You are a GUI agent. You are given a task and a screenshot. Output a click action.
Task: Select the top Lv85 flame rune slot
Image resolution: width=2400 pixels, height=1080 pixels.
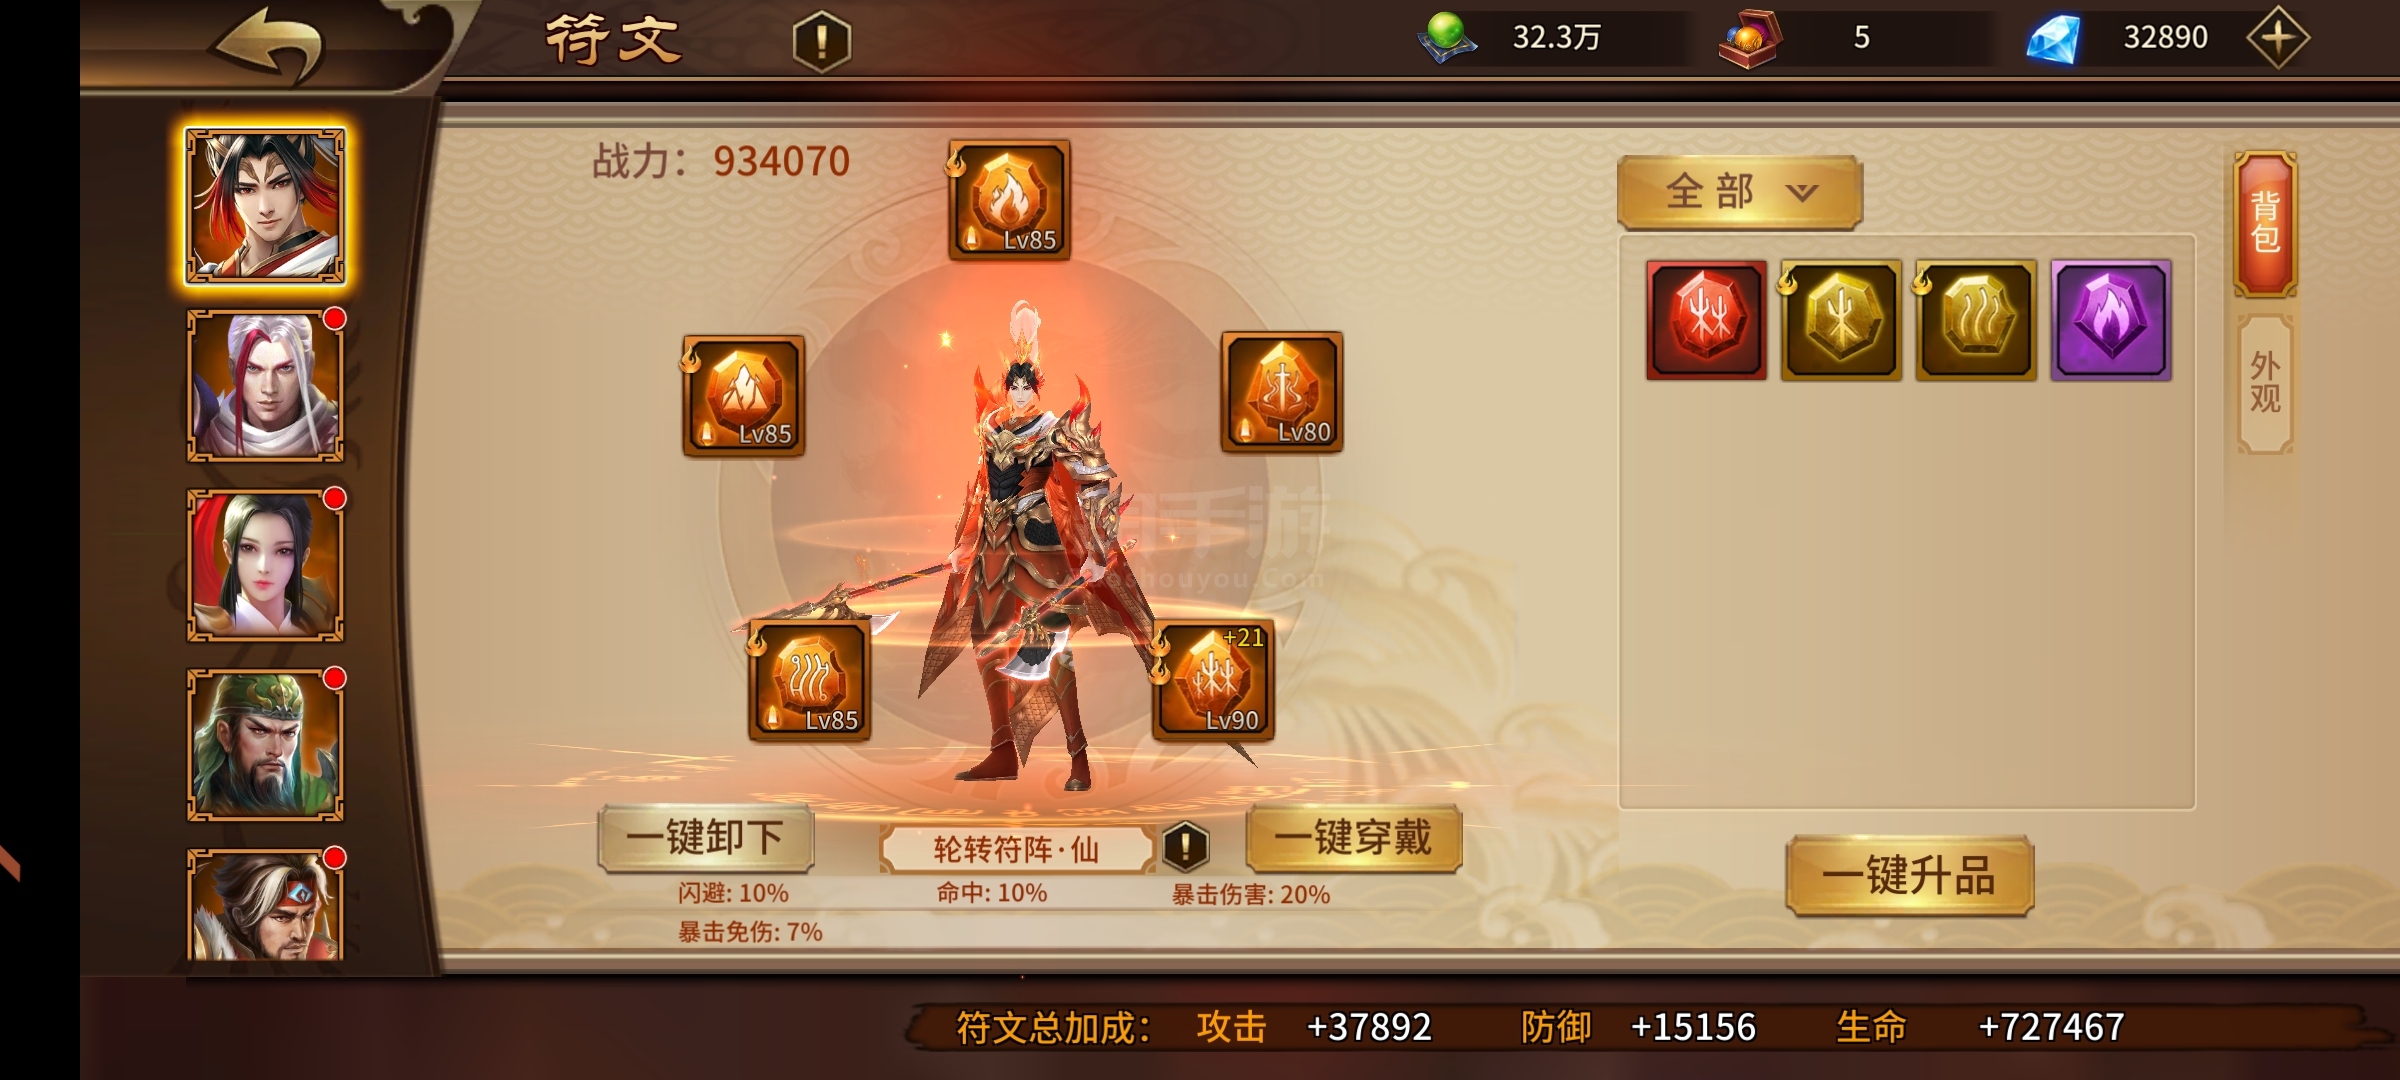tap(1009, 200)
